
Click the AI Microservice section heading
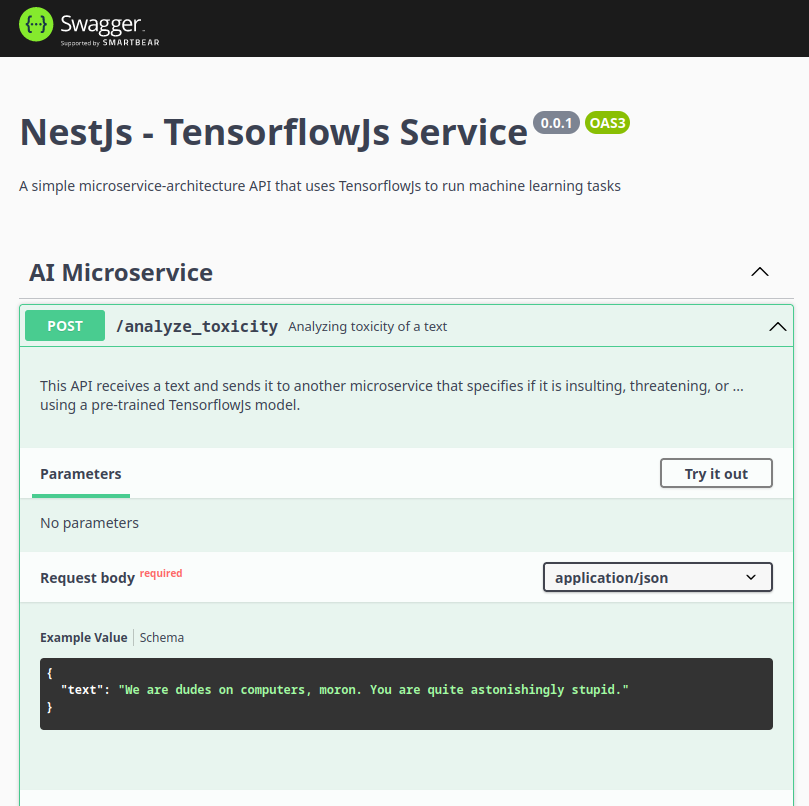pyautogui.click(x=121, y=272)
